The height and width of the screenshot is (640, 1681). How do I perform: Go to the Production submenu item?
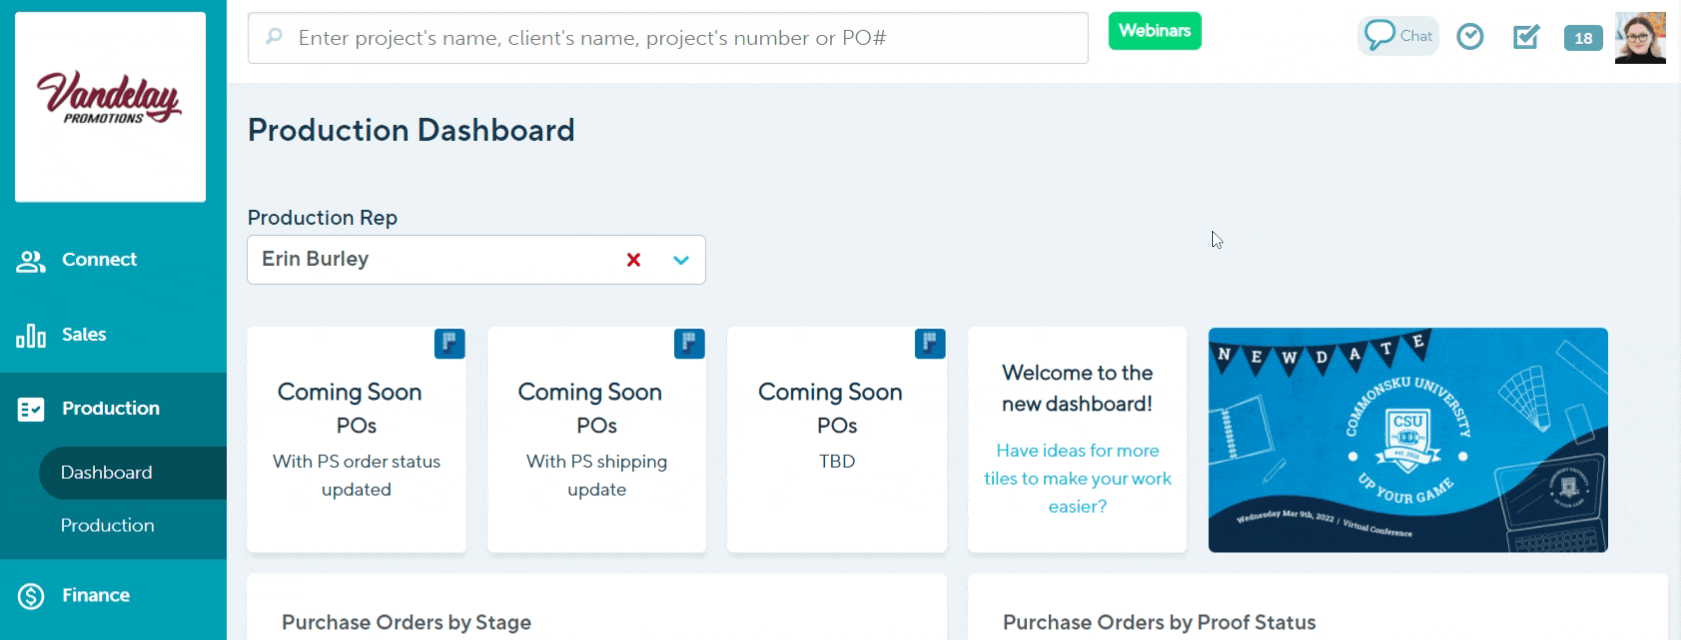coord(108,526)
